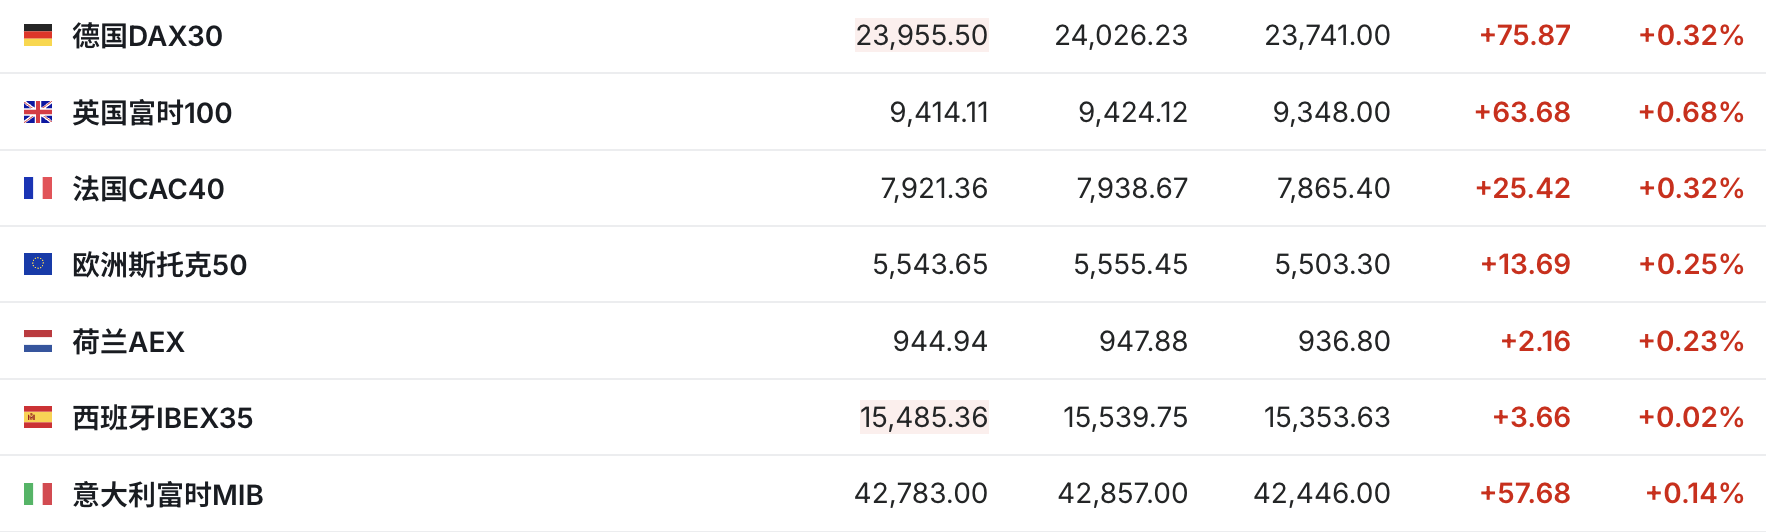Click the French flag icon
This screenshot has width=1766, height=532.
pyautogui.click(x=38, y=188)
